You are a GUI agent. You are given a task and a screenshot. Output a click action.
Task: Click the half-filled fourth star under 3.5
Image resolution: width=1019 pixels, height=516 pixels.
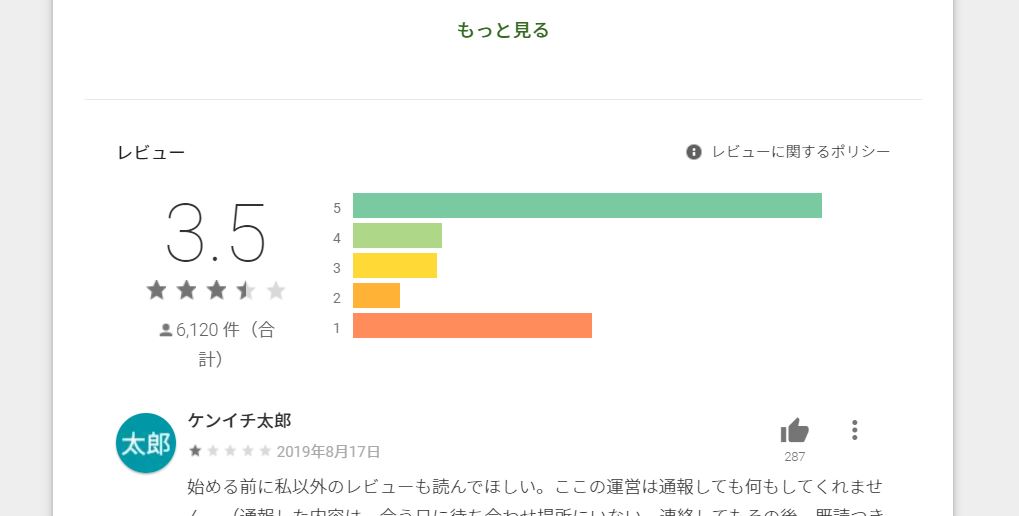tap(246, 290)
